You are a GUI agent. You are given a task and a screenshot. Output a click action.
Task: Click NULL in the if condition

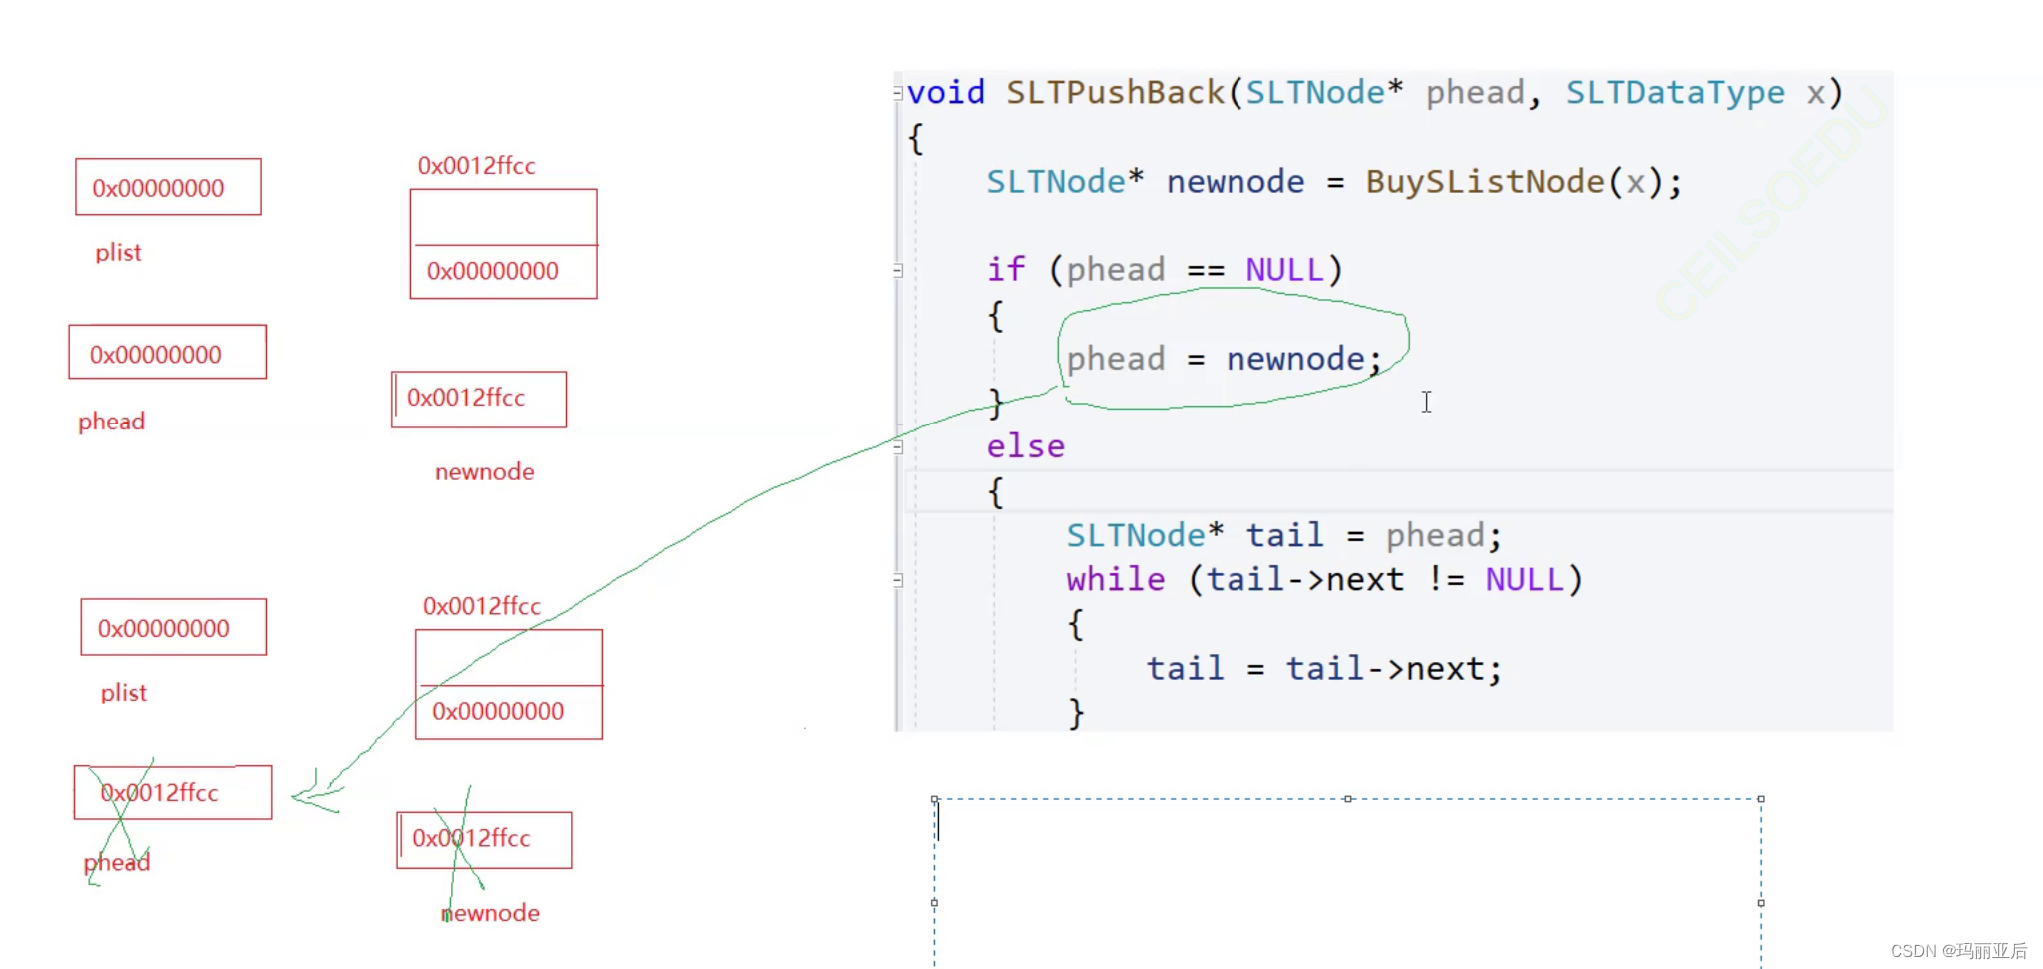[x=1284, y=270]
